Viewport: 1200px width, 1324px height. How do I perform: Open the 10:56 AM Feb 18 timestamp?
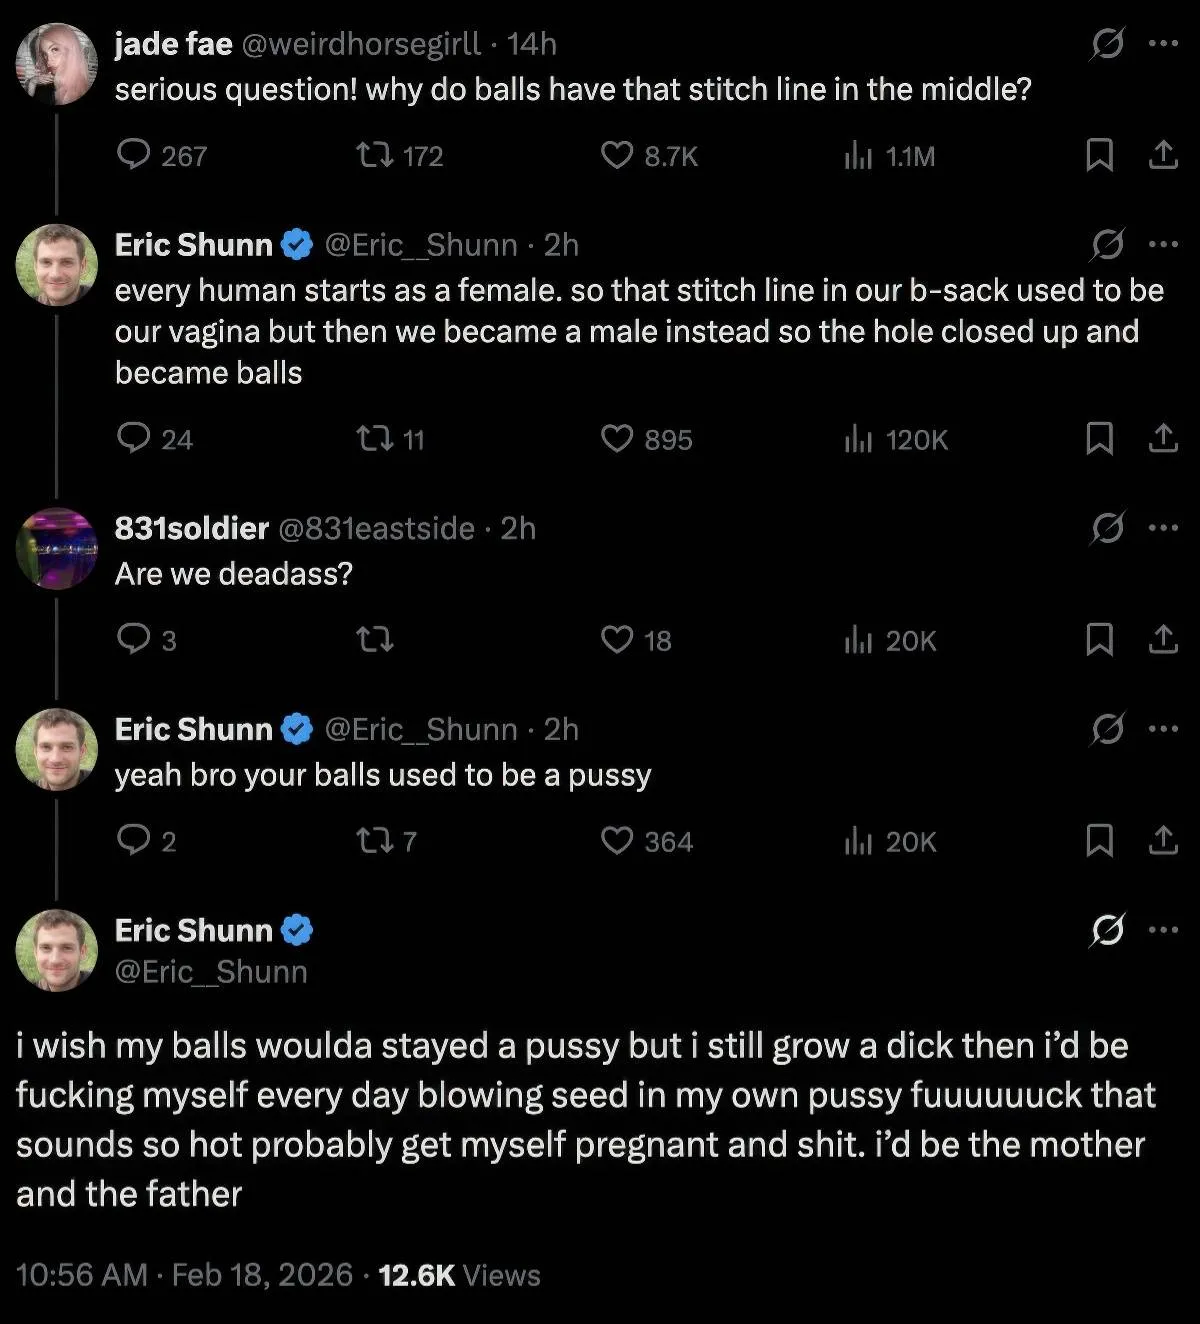tap(184, 1275)
